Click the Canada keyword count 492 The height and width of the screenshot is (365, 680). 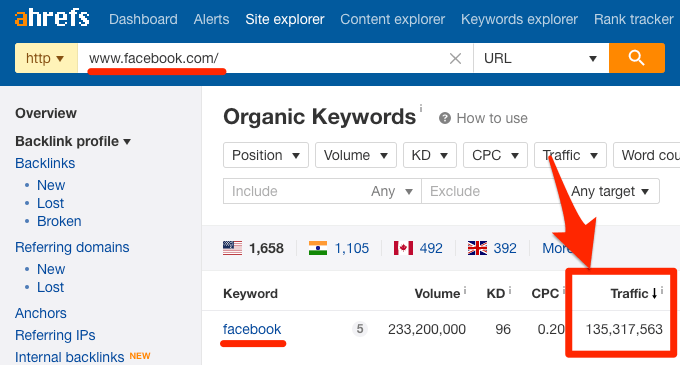pos(431,248)
